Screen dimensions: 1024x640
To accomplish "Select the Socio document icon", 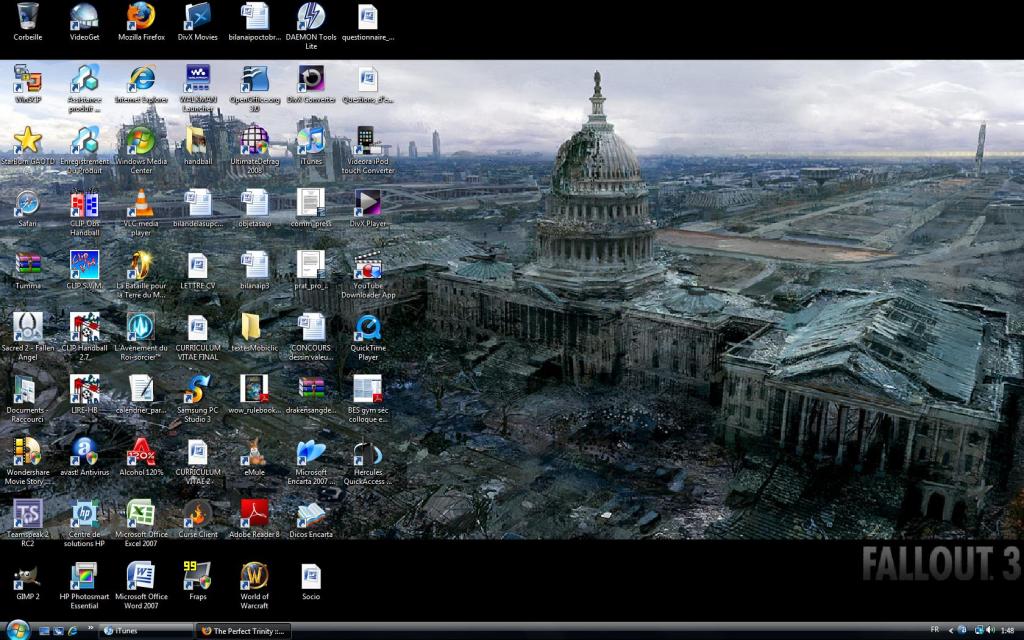I will tap(311, 580).
